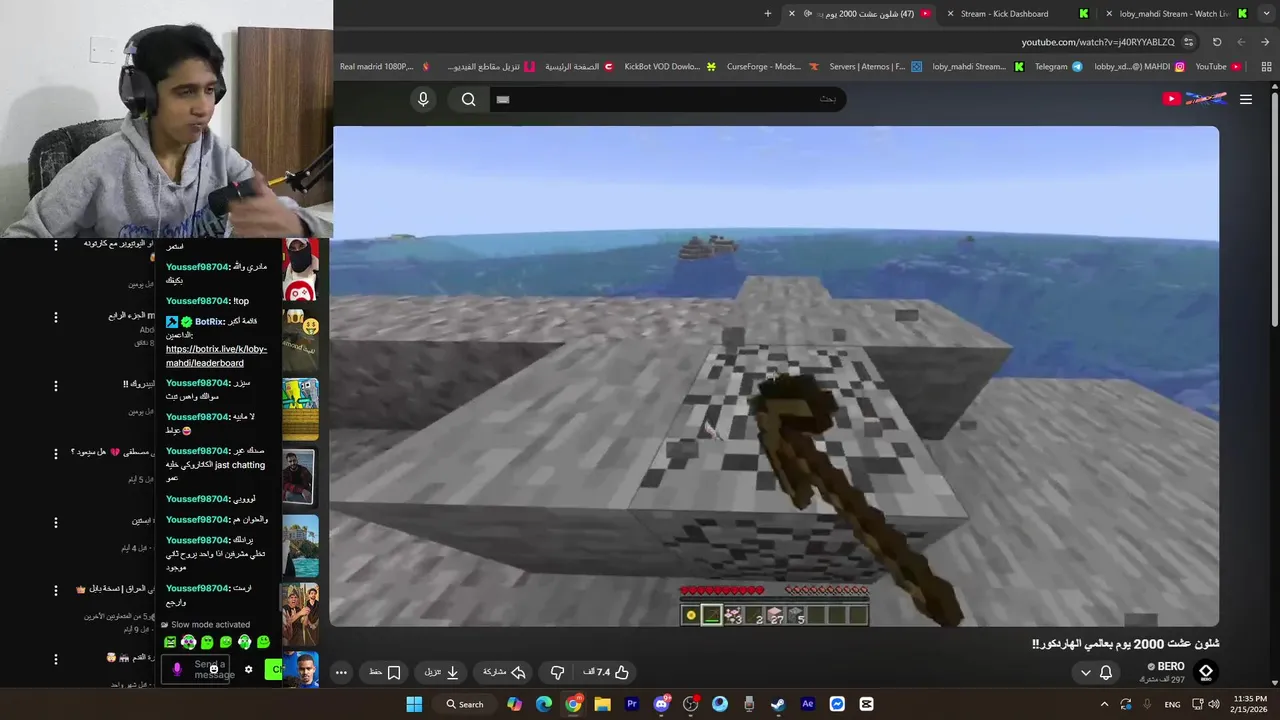The height and width of the screenshot is (720, 1280).
Task: Click the taskbar Search box
Action: pyautogui.click(x=465, y=704)
